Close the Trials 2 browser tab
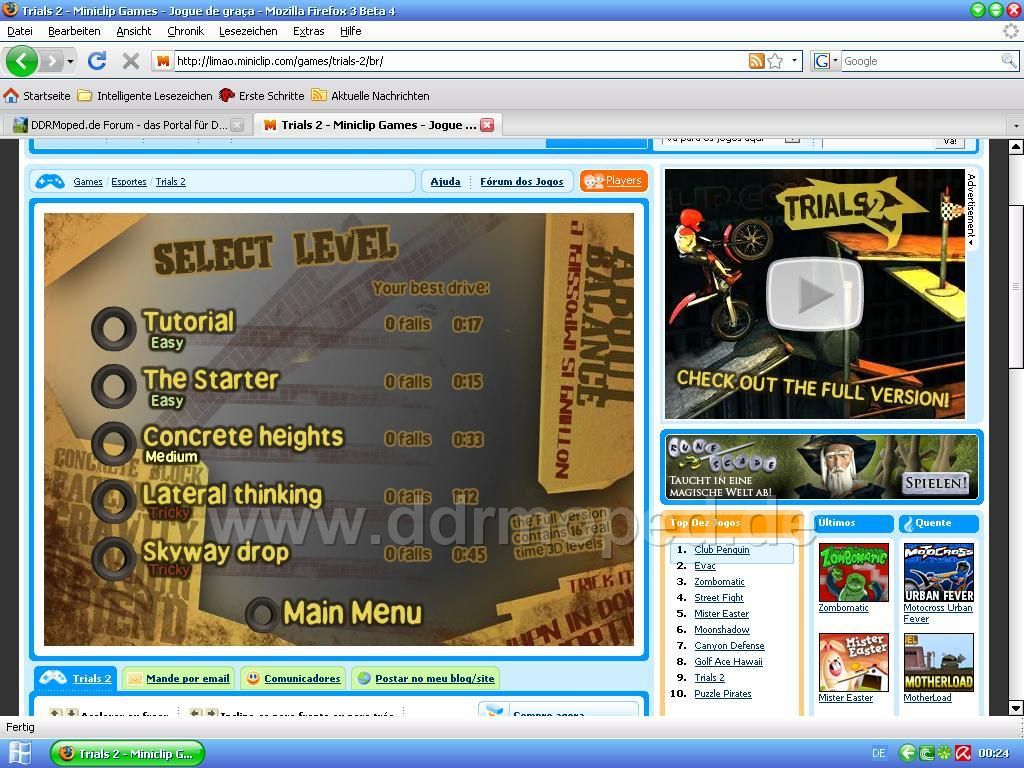This screenshot has width=1024, height=768. (x=487, y=125)
